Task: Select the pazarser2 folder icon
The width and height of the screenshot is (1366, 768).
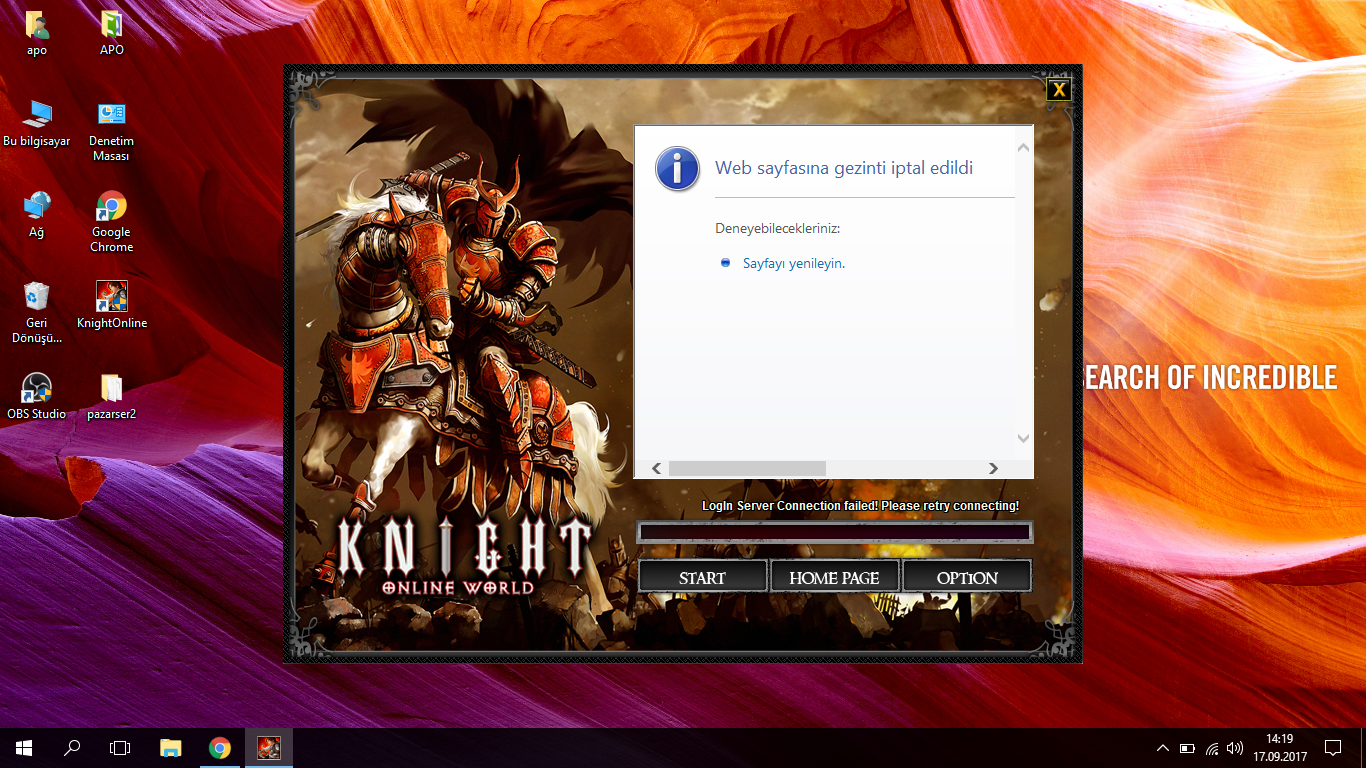Action: click(112, 395)
